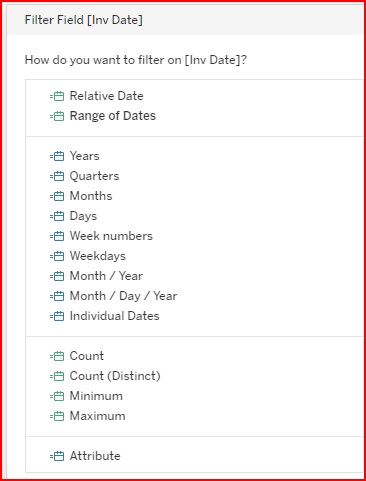This screenshot has height=481, width=366.
Task: Click the calendar icon beside Relative Date
Action: (57, 96)
